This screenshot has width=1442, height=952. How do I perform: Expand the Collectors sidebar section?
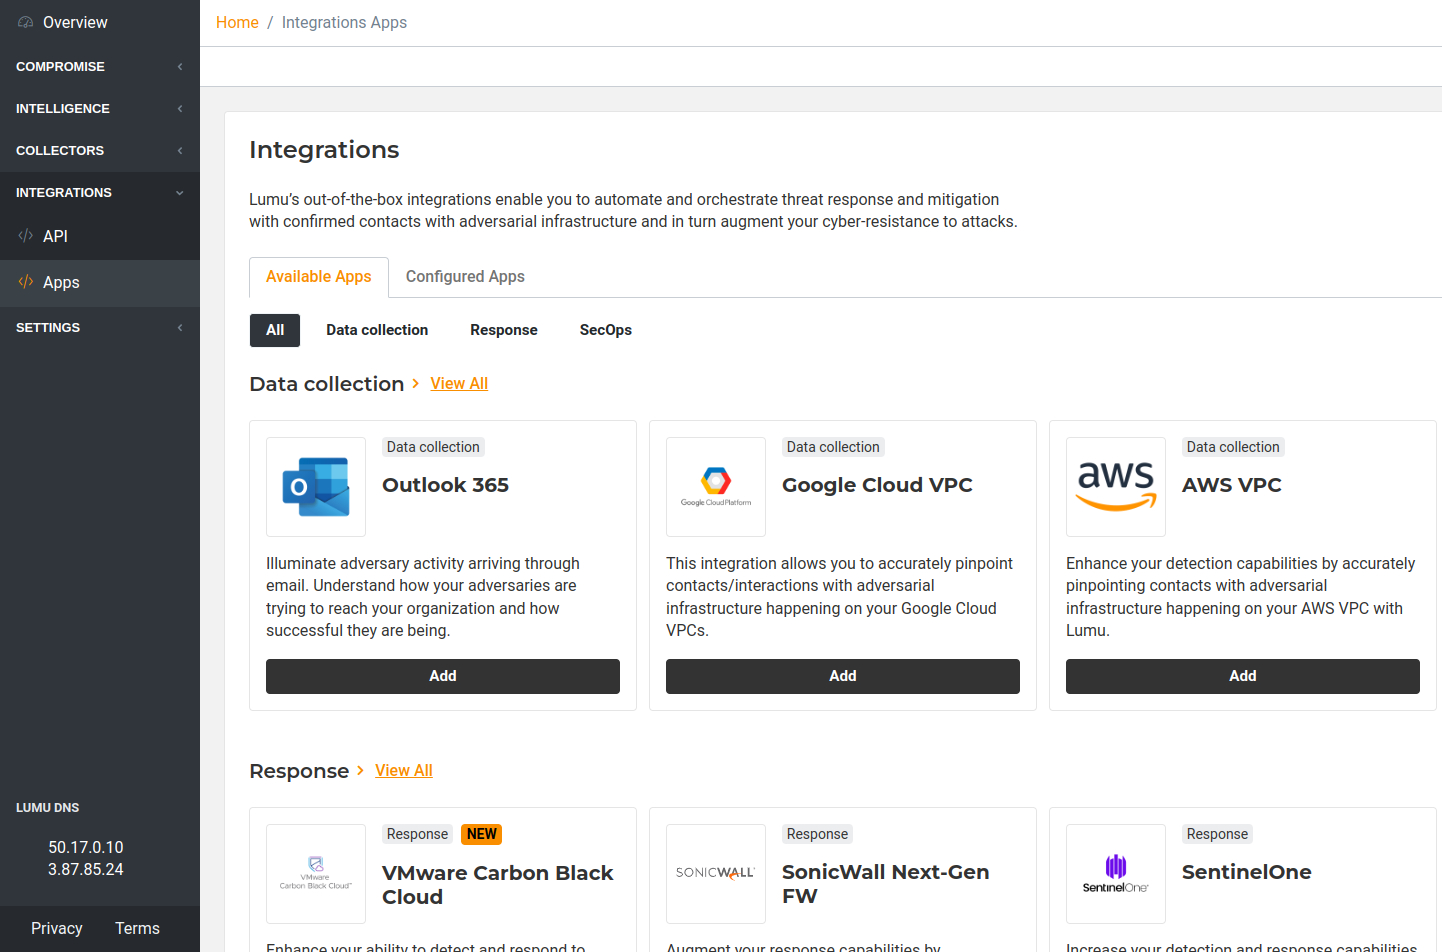tap(99, 151)
